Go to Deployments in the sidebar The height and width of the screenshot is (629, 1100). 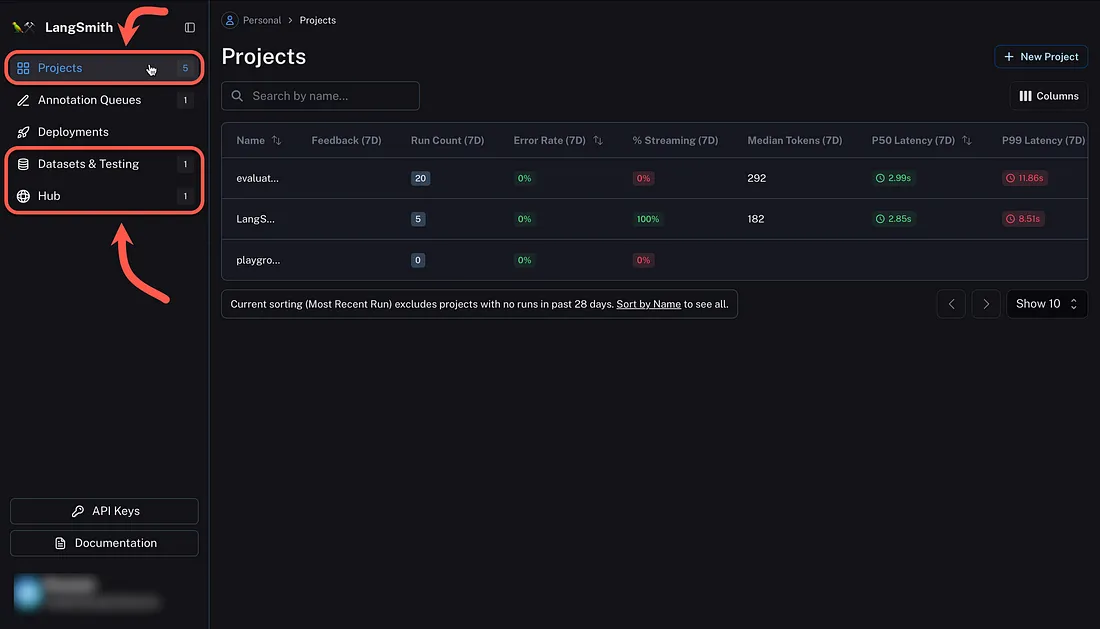(x=105, y=132)
